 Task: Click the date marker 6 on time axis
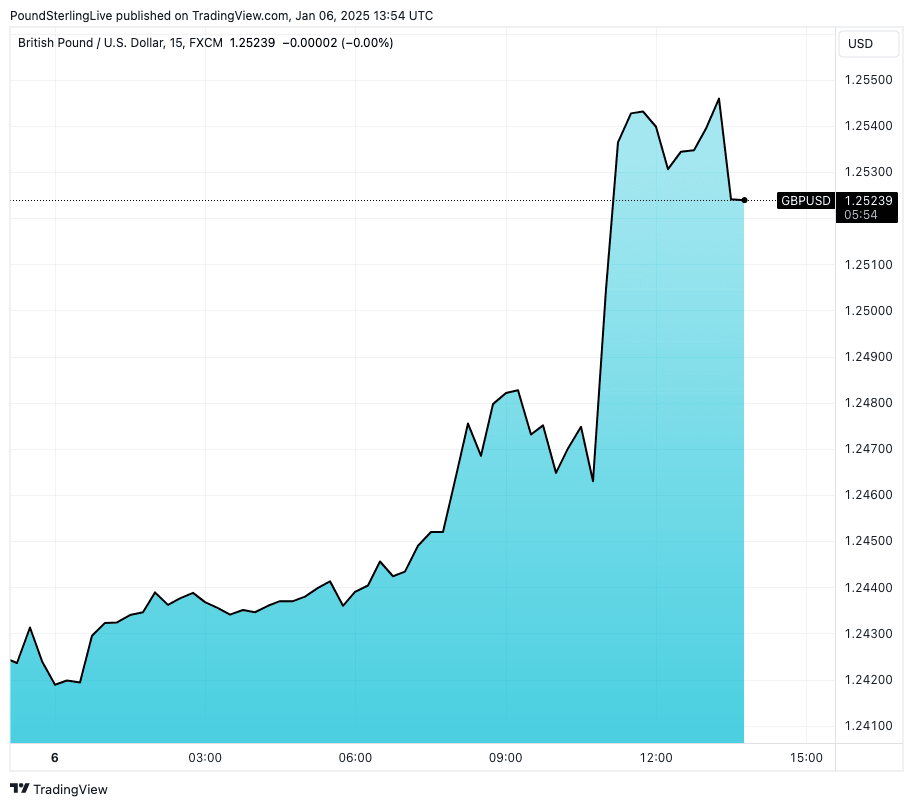pos(55,758)
